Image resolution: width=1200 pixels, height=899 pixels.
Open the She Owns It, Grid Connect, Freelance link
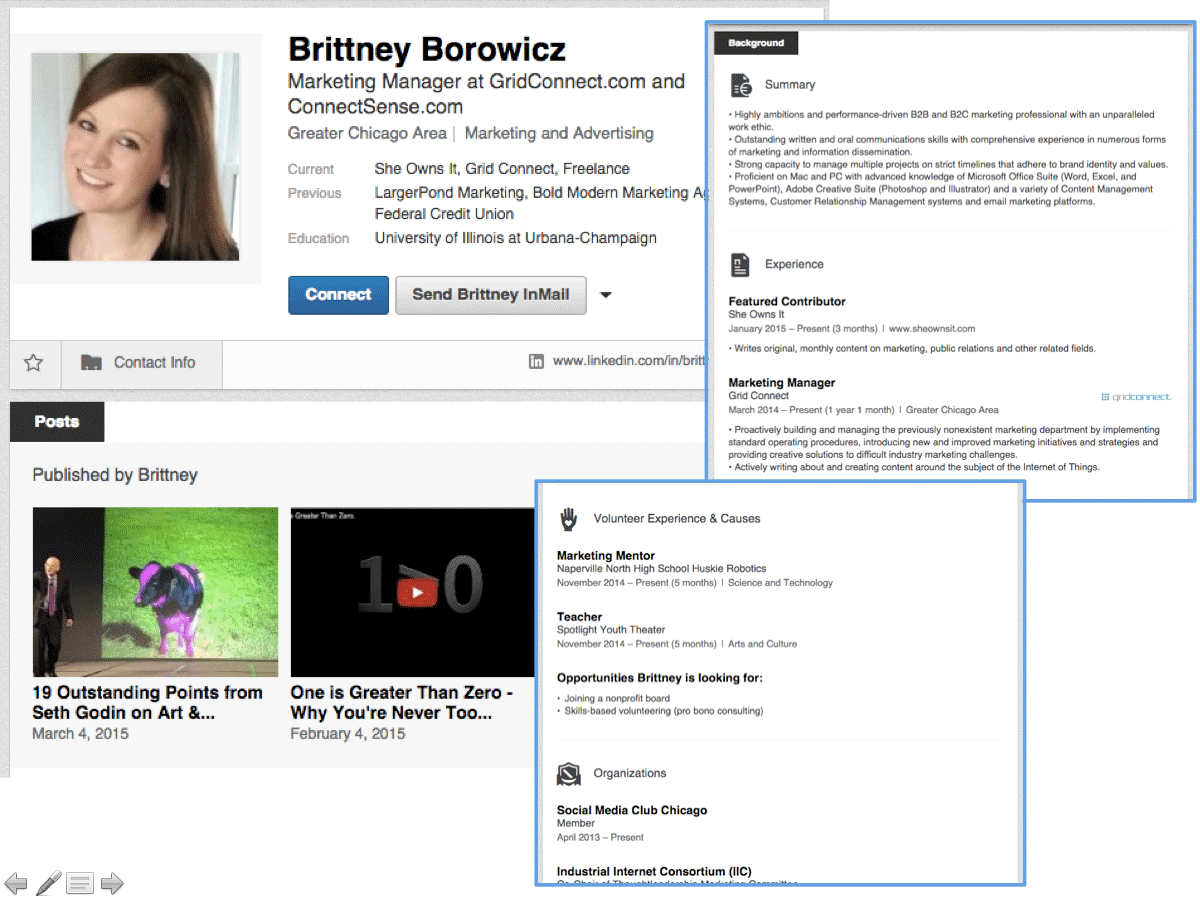(x=502, y=169)
